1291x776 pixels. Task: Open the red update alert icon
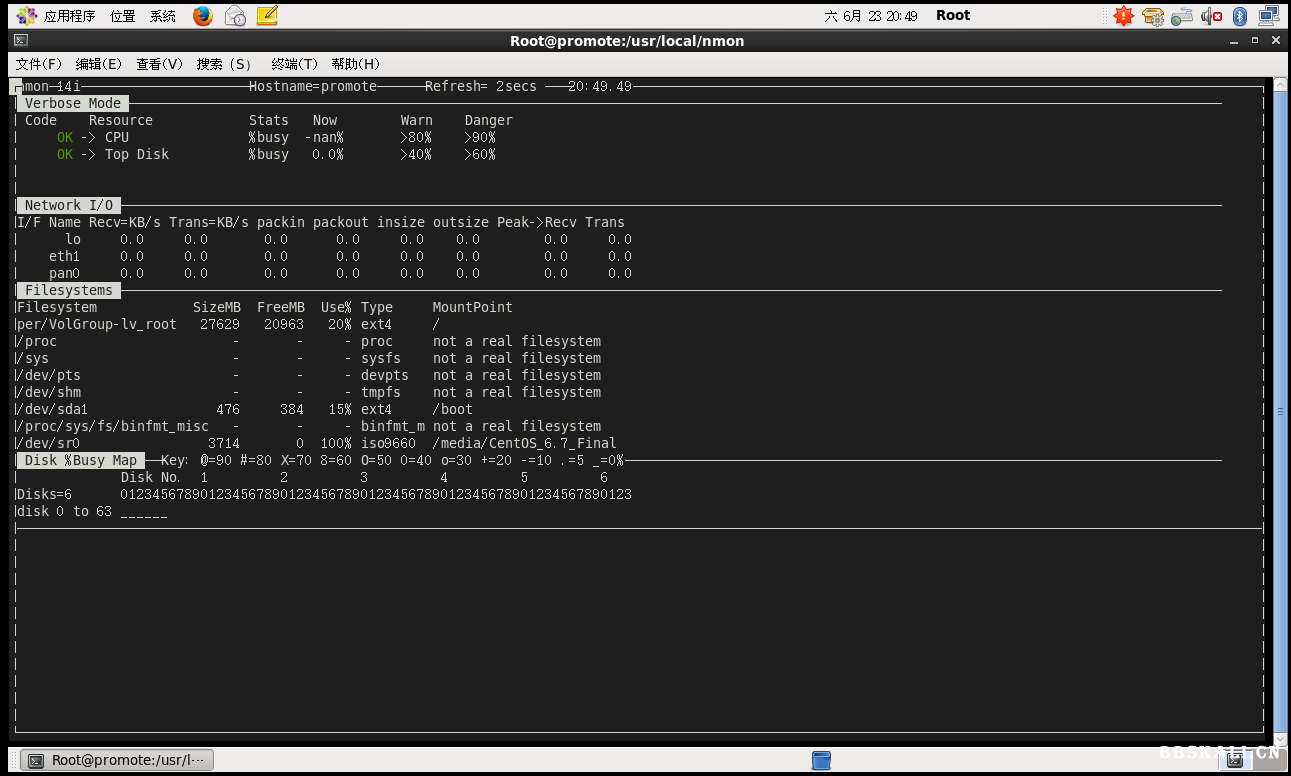click(x=1123, y=15)
